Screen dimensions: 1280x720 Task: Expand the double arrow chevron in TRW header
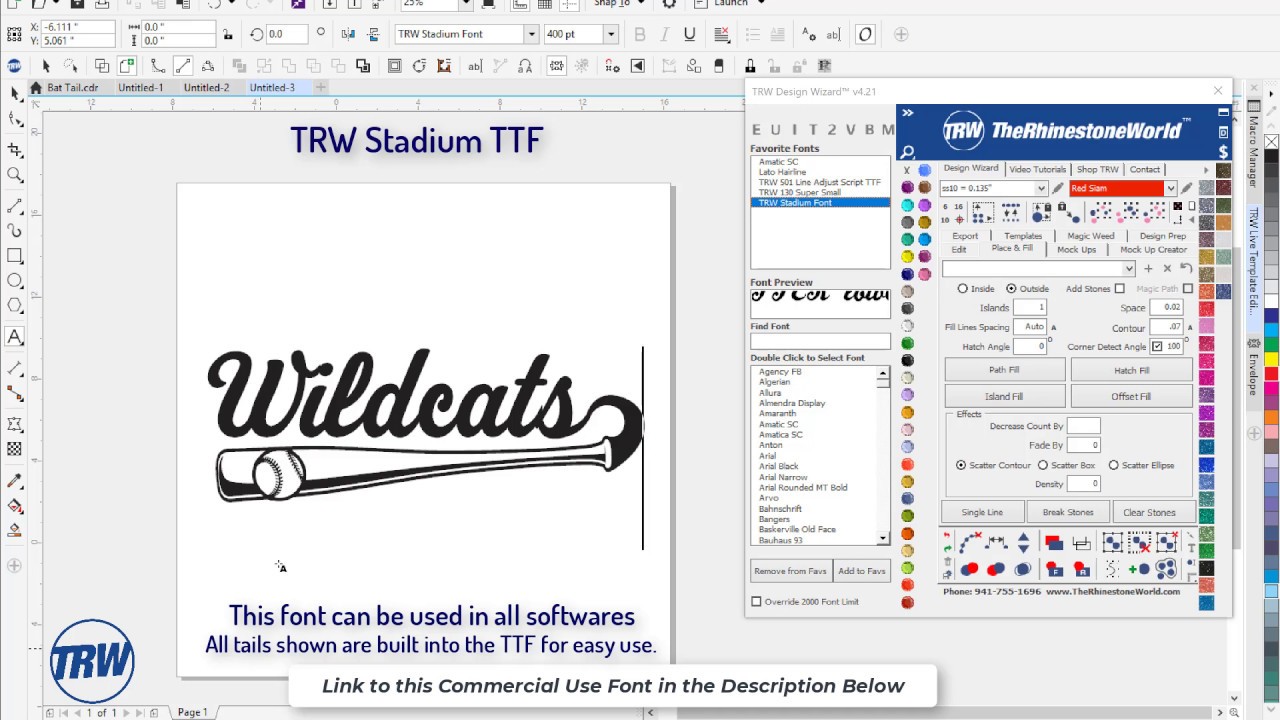coord(907,113)
